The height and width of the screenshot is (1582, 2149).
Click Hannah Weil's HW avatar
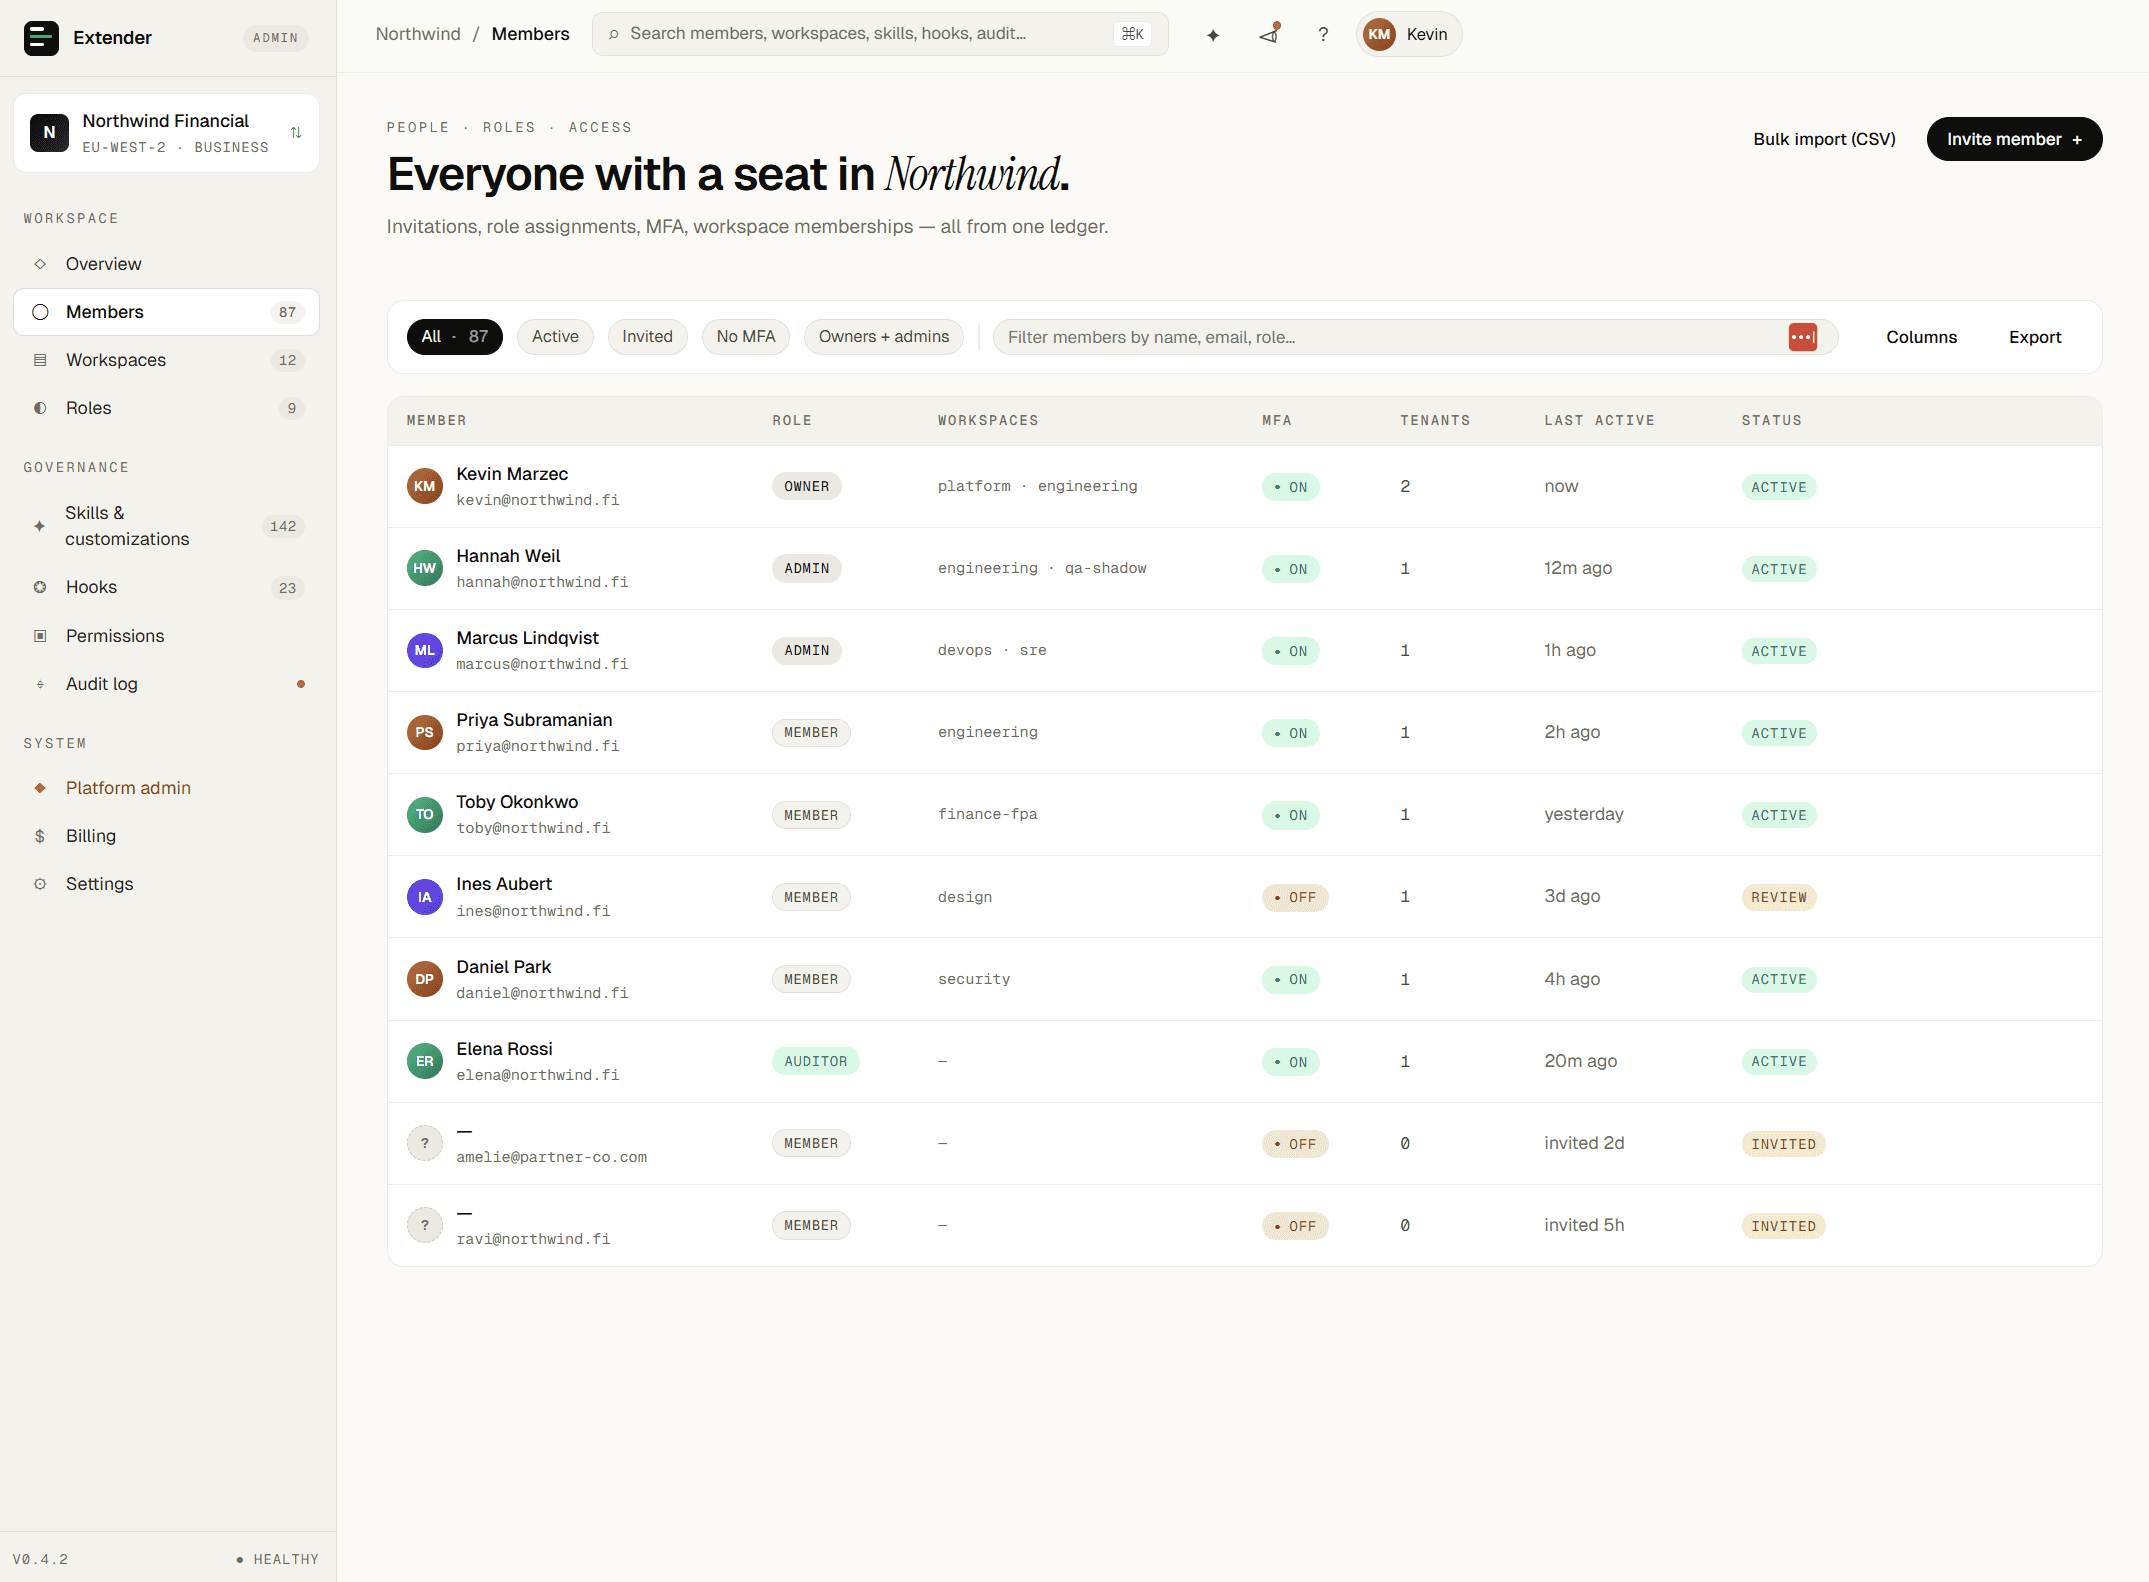point(425,569)
